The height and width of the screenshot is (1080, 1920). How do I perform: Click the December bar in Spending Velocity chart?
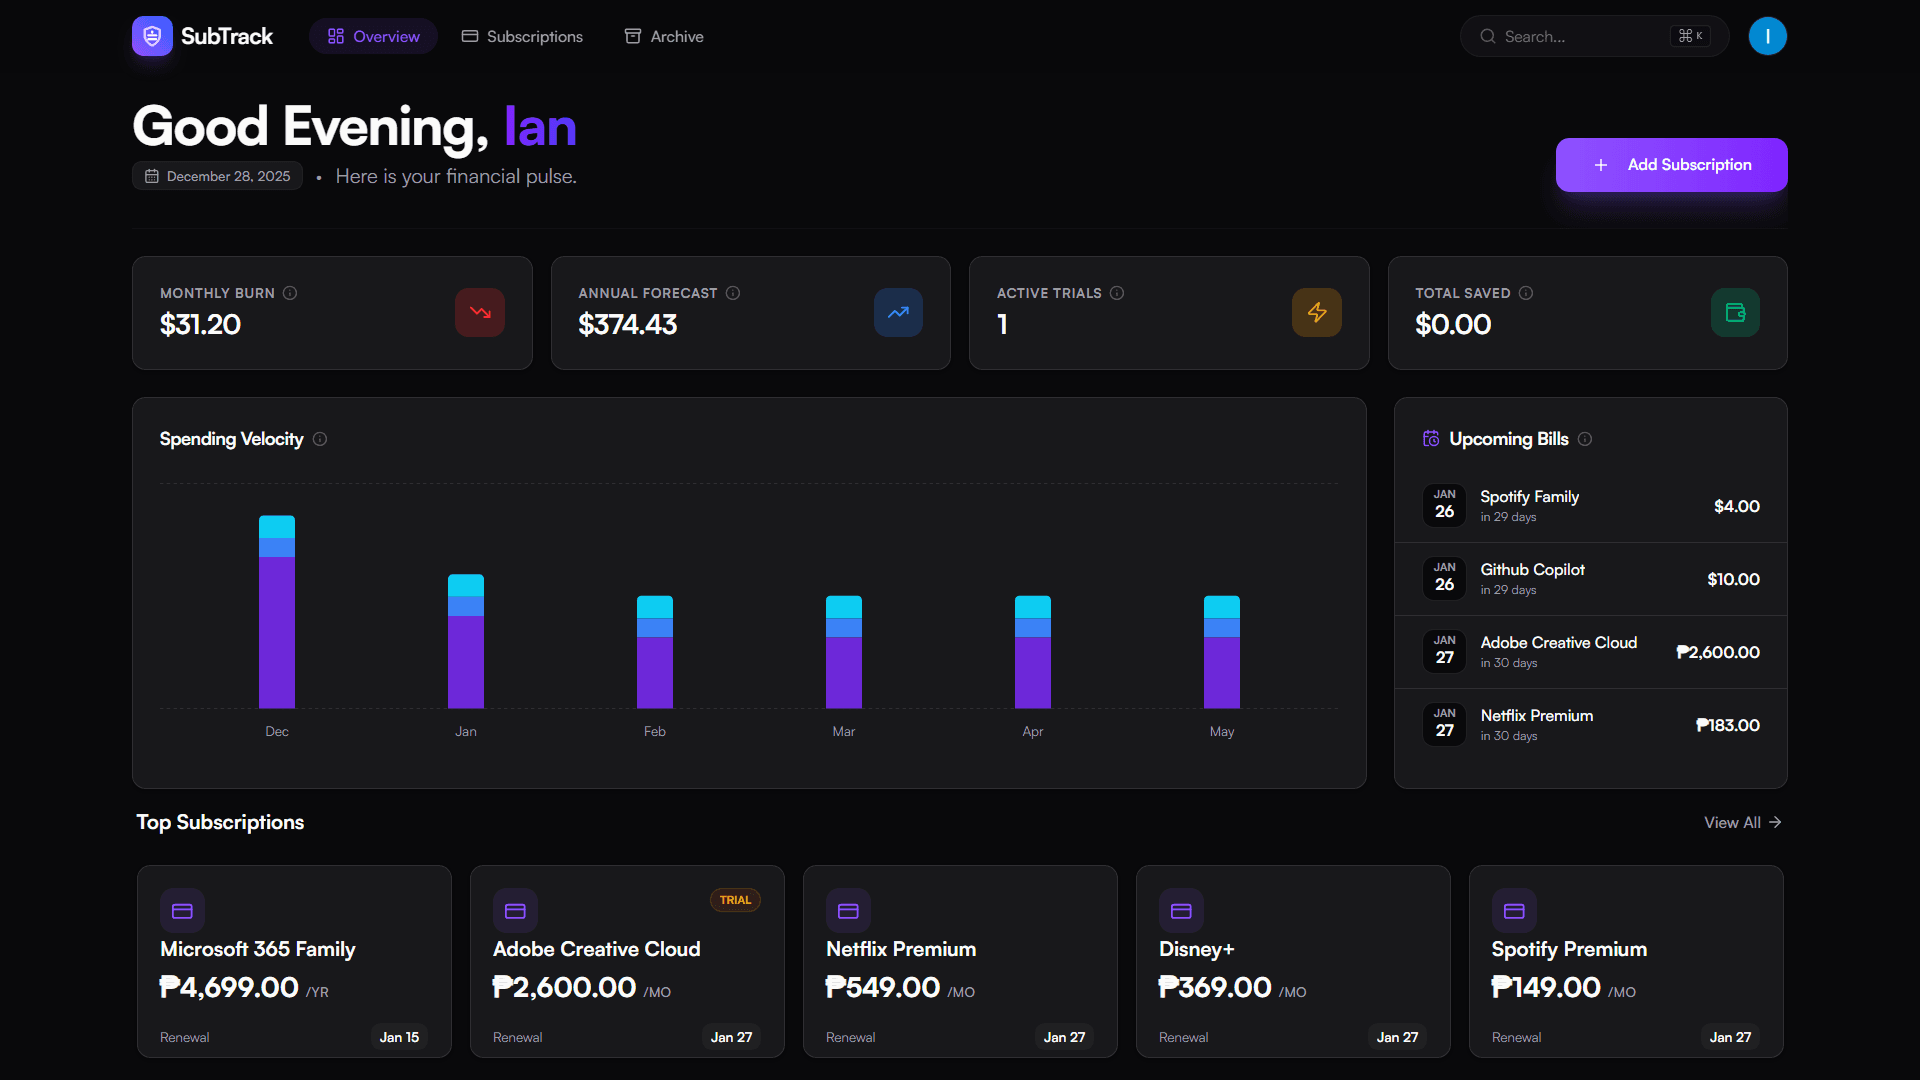277,612
